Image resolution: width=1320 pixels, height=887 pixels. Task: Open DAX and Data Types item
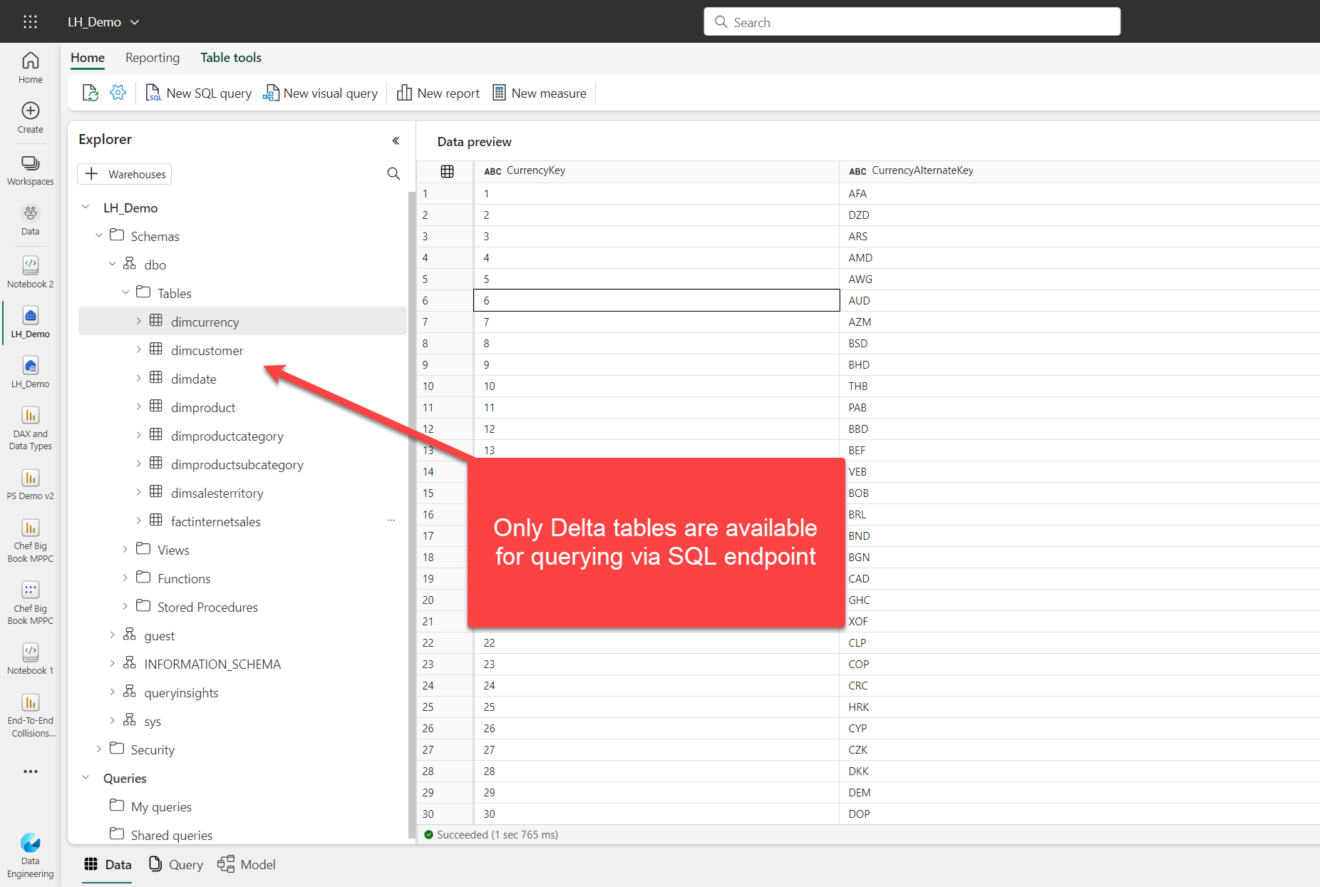tap(30, 427)
